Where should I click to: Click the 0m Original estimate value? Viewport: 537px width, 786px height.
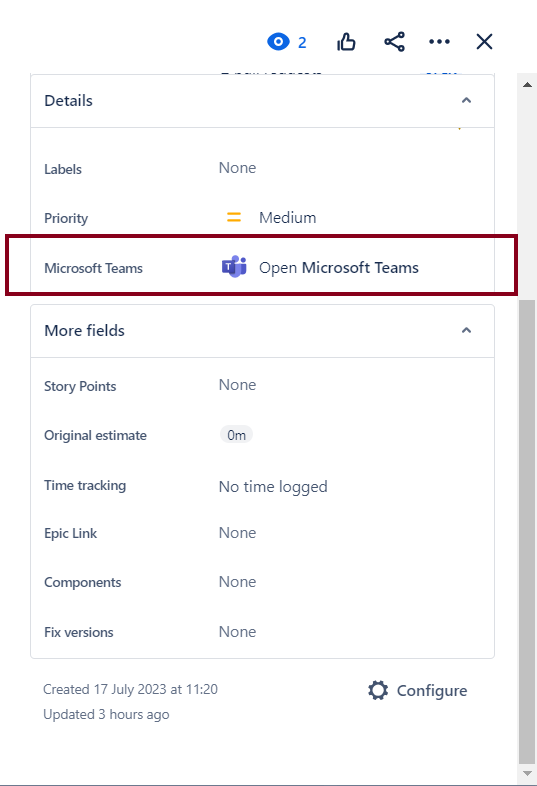click(x=236, y=435)
